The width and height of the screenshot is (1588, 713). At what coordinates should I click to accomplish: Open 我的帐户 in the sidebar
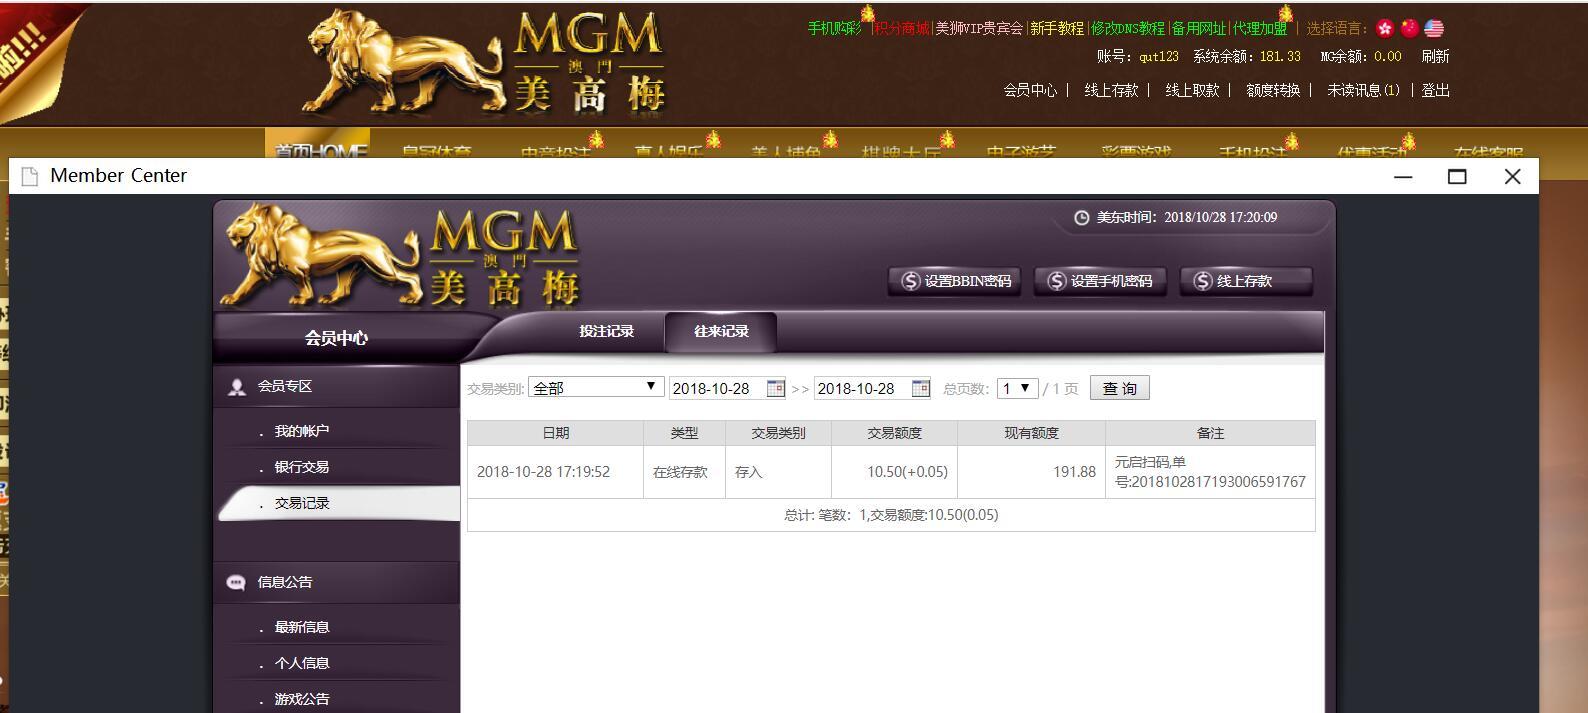301,431
